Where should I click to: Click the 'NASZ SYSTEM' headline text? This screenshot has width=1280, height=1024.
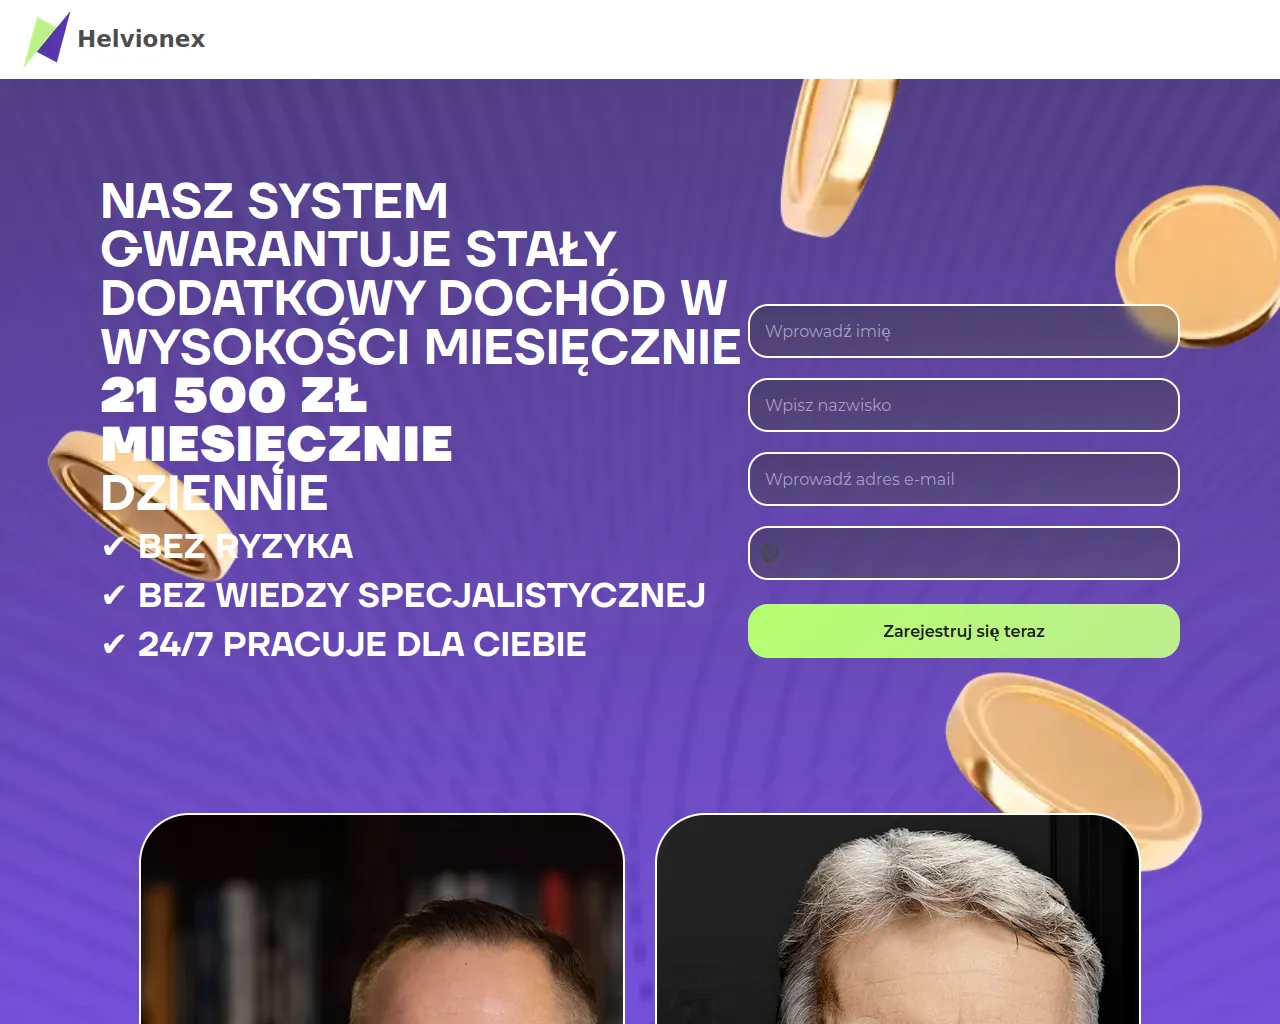tap(274, 201)
